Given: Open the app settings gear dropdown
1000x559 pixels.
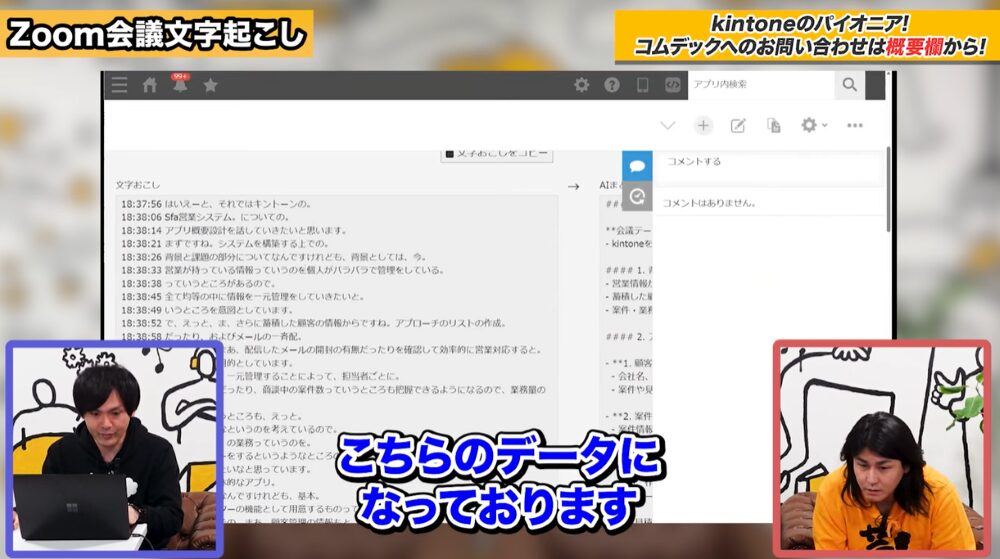Looking at the screenshot, I should point(814,125).
